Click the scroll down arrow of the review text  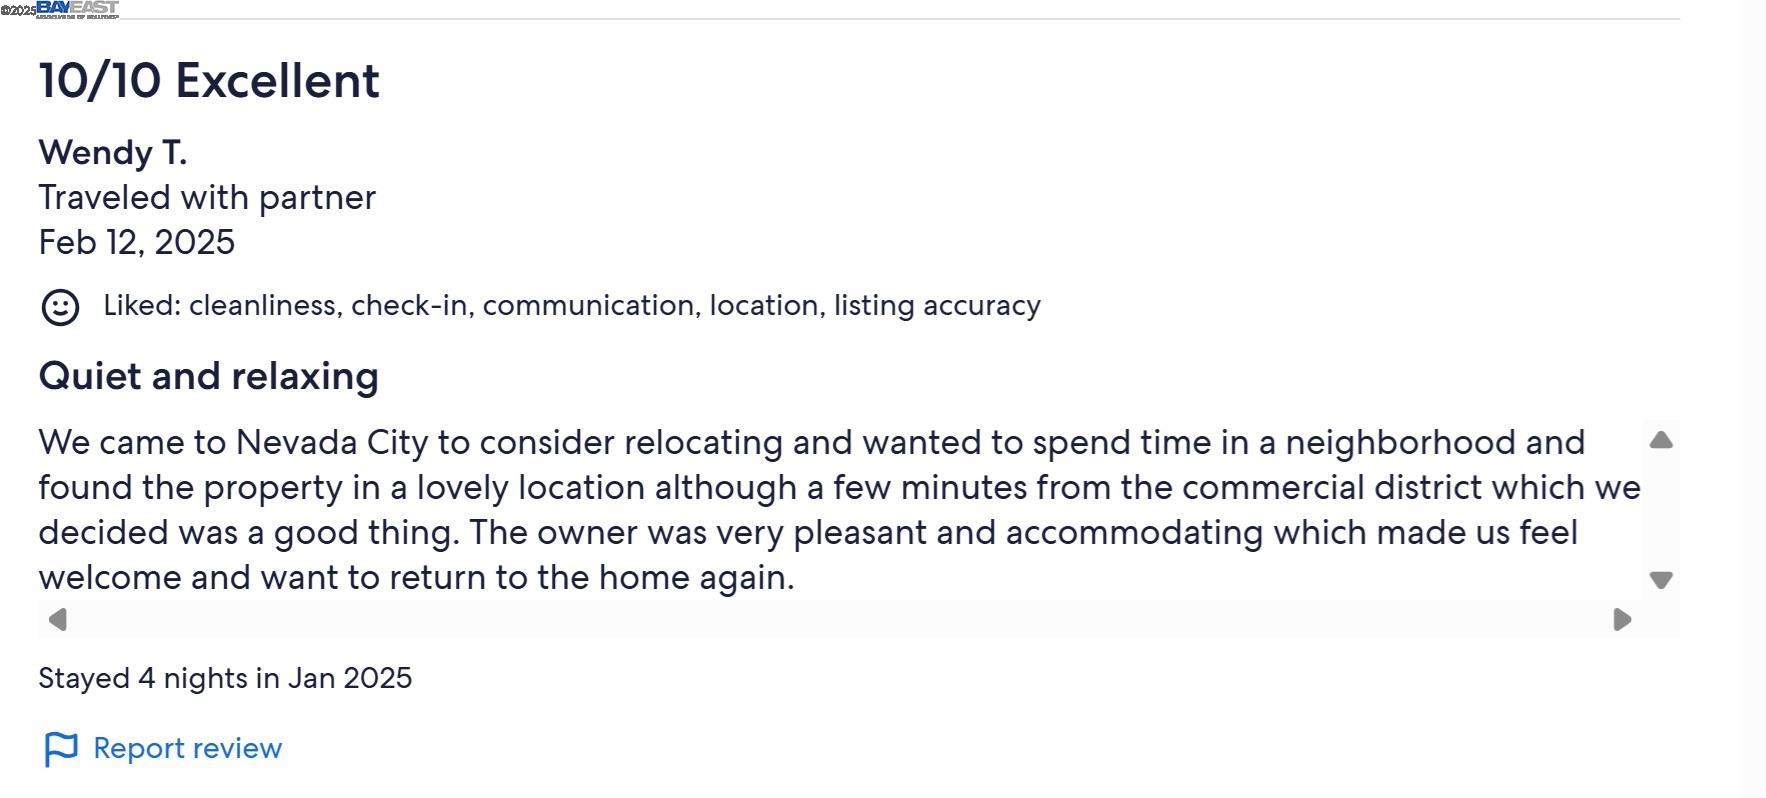coord(1661,580)
